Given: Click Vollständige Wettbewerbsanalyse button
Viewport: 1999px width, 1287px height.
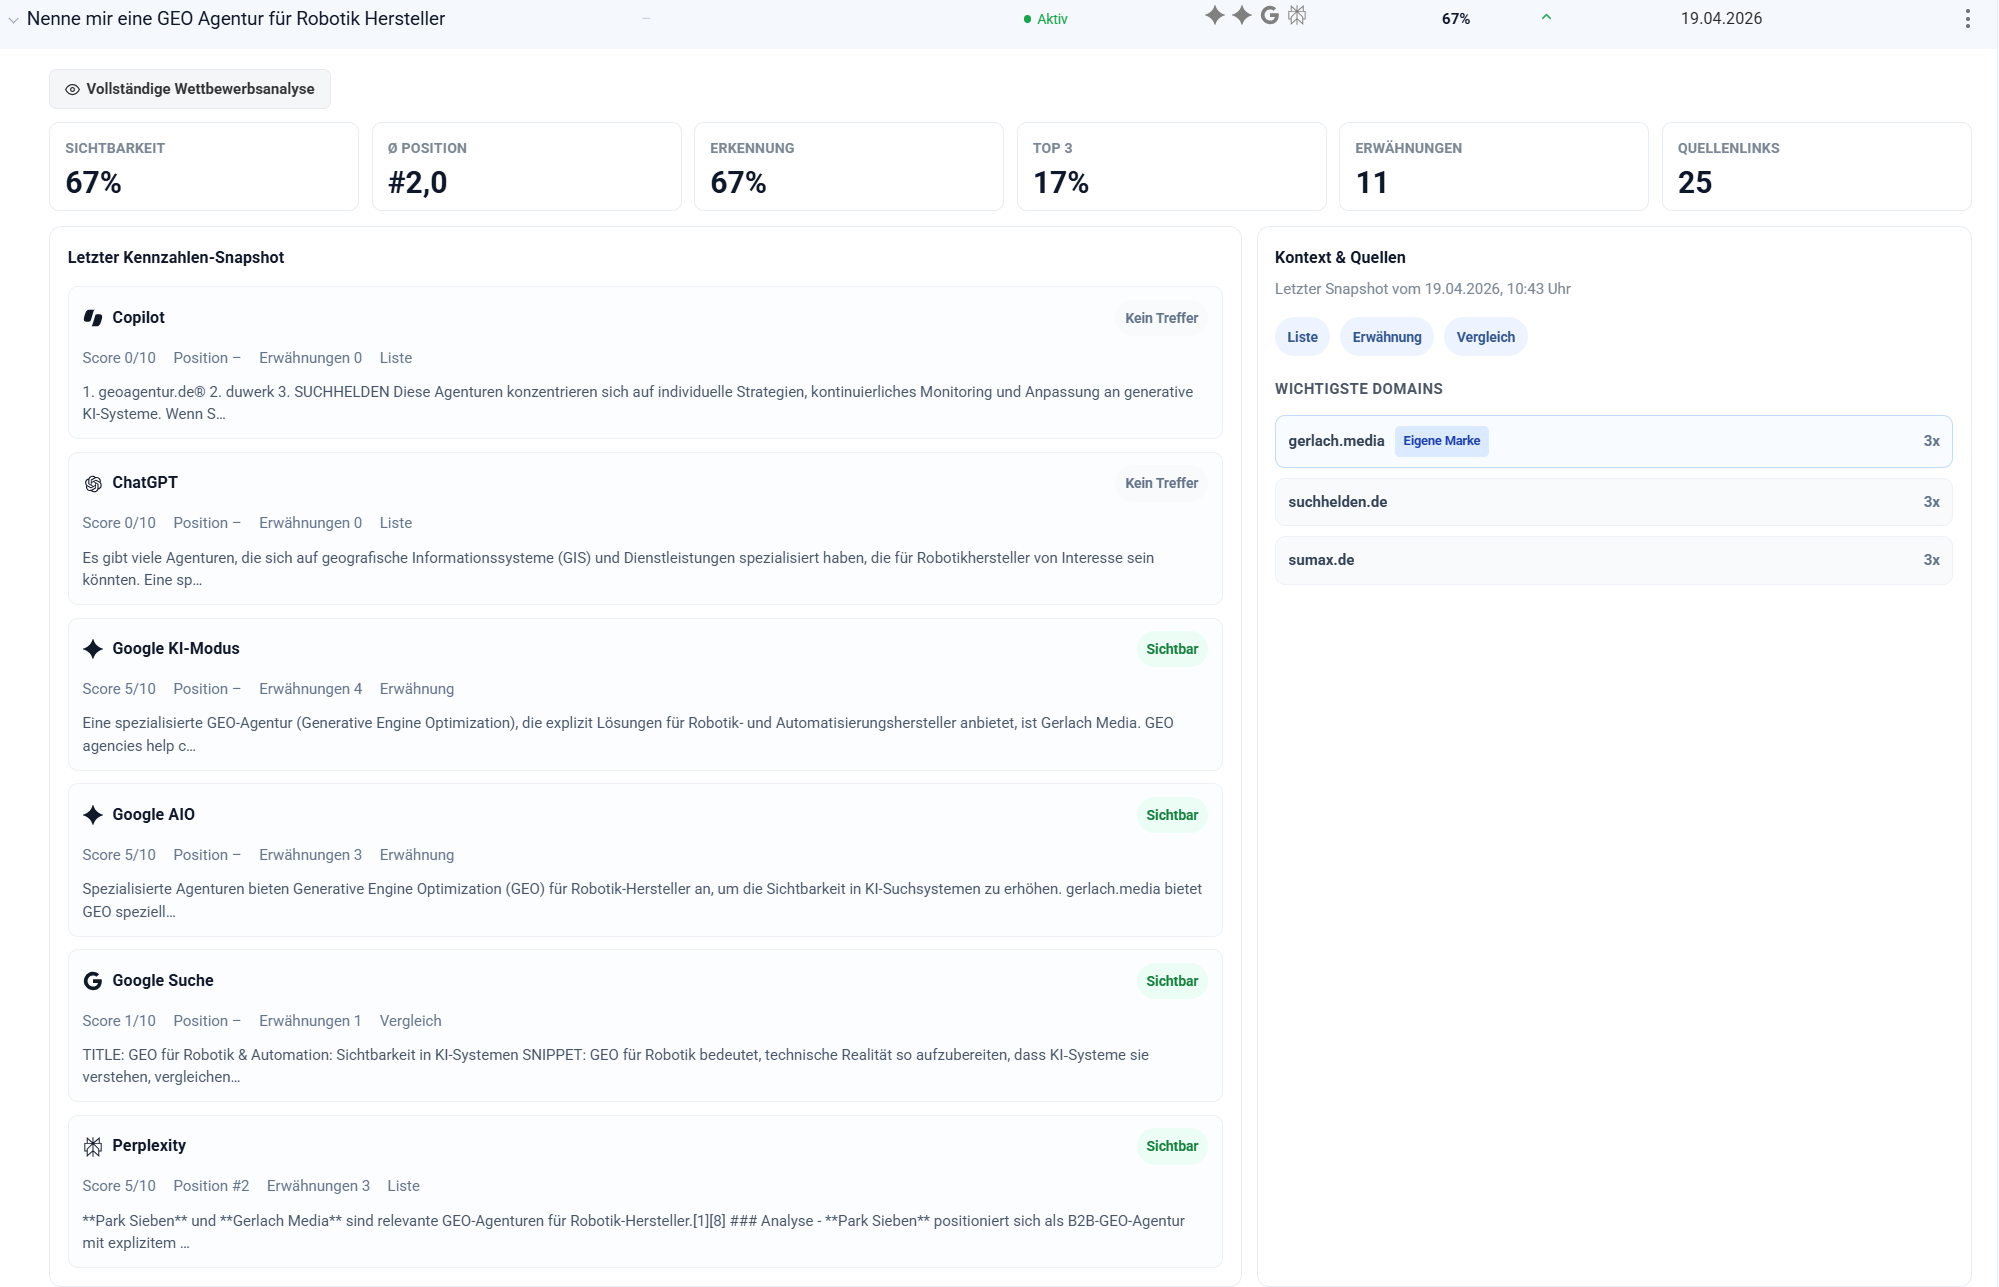Looking at the screenshot, I should pyautogui.click(x=190, y=89).
